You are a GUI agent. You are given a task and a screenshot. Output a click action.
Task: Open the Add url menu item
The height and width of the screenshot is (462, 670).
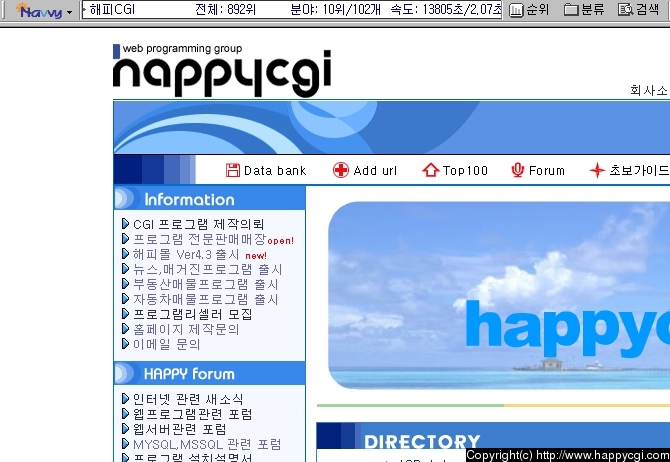click(375, 171)
